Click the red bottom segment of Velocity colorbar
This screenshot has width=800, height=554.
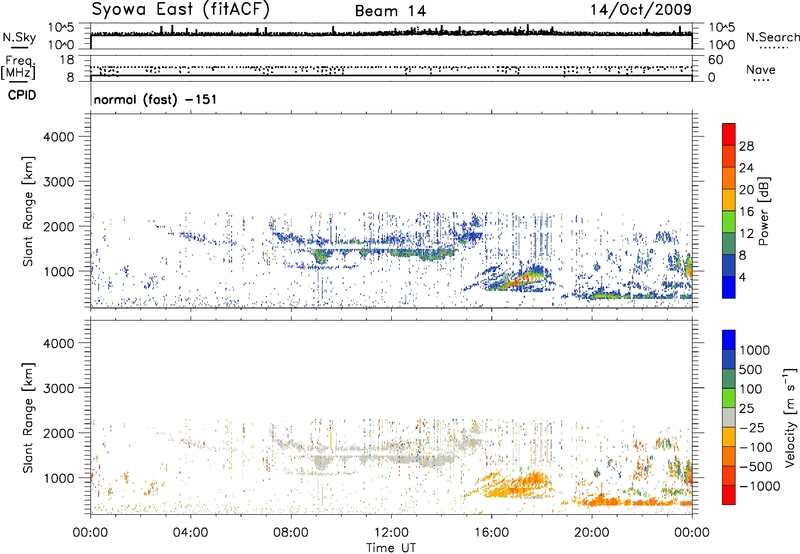[x=729, y=495]
